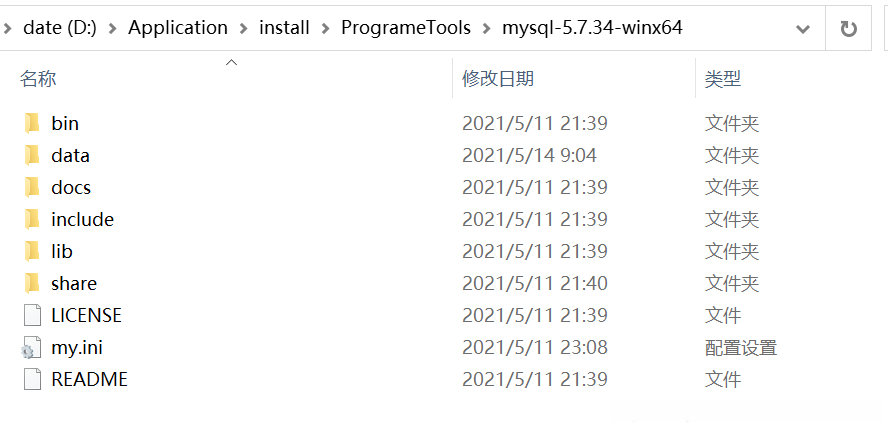Sort files by 类型 column header
The height and width of the screenshot is (432, 888).
pos(722,78)
